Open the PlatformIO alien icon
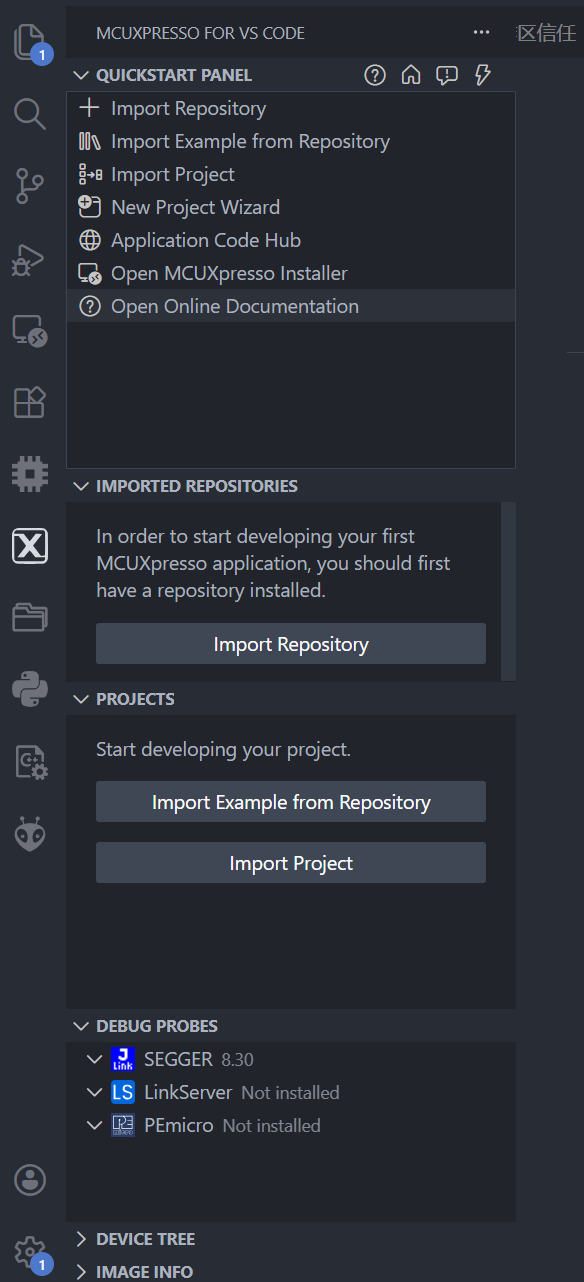Image resolution: width=584 pixels, height=1282 pixels. tap(30, 833)
